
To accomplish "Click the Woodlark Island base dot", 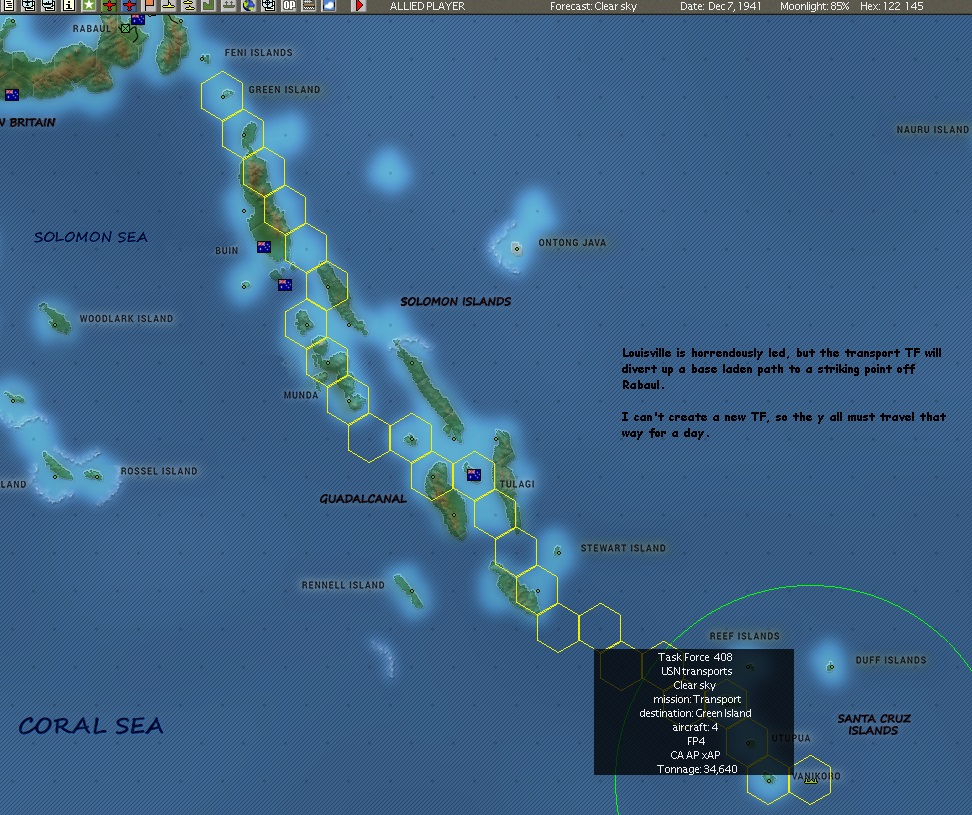I will click(x=55, y=324).
